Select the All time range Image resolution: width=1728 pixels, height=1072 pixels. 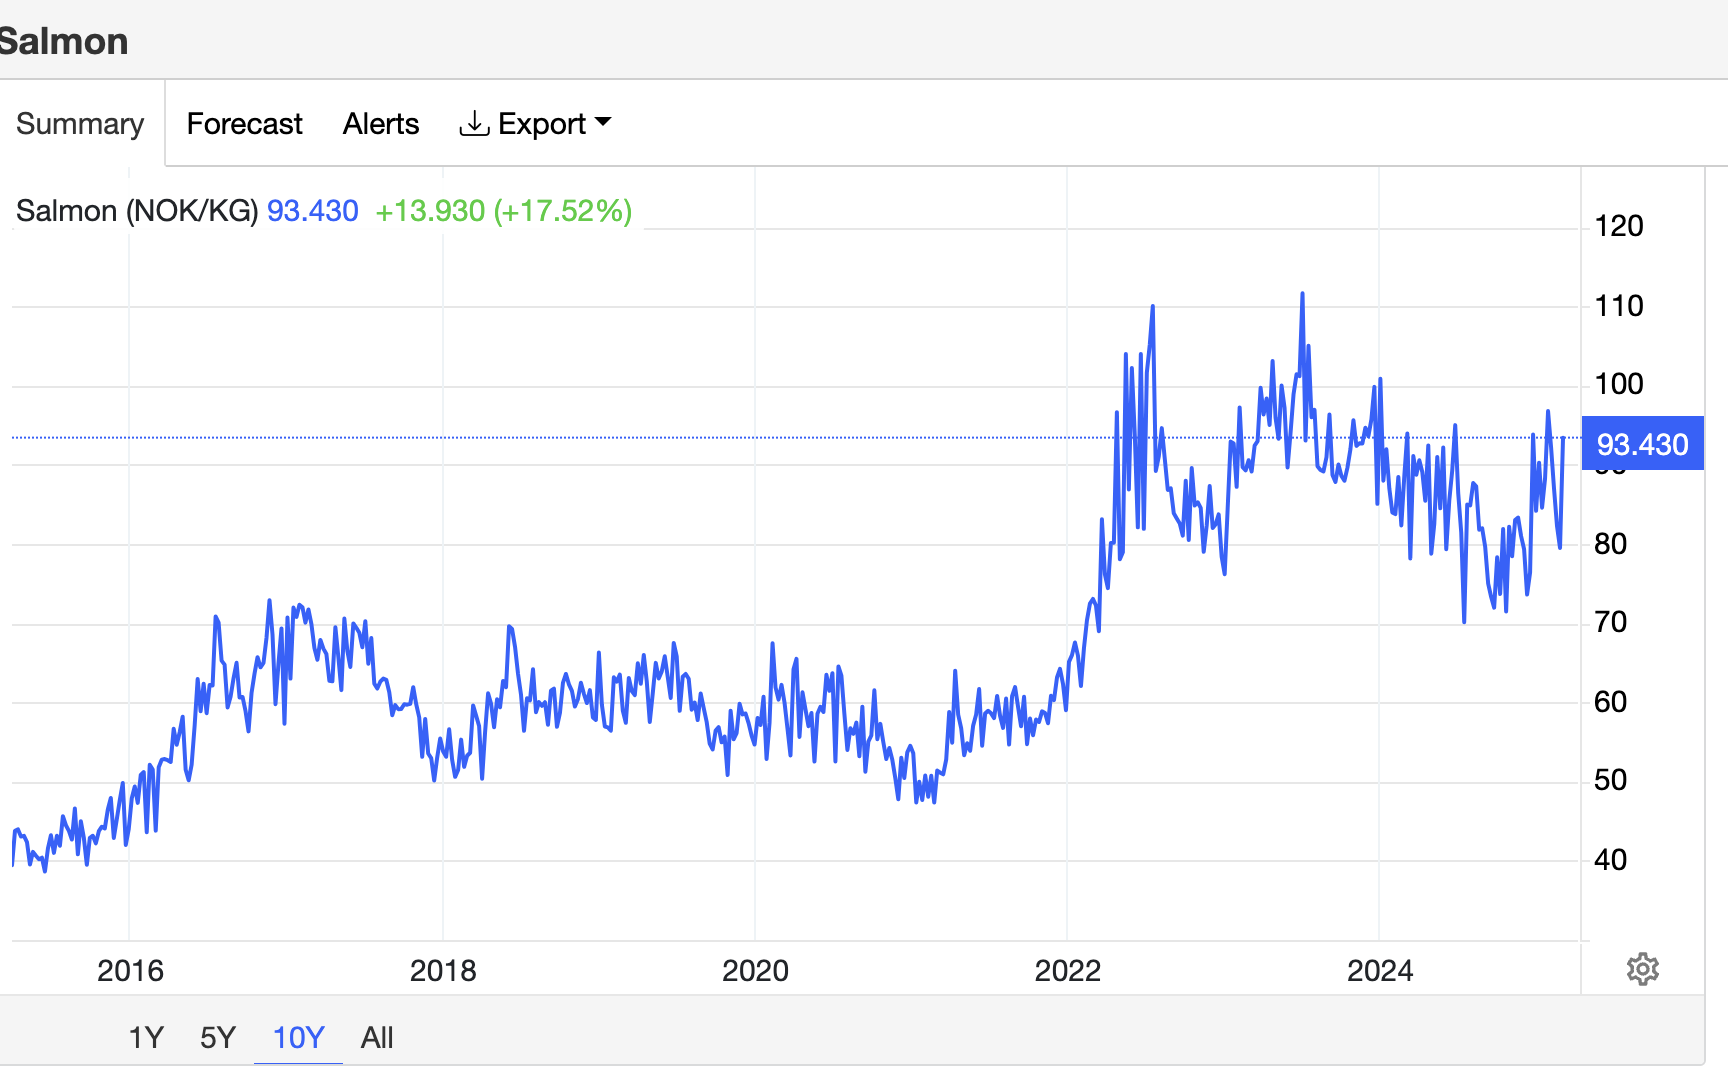(x=377, y=1037)
